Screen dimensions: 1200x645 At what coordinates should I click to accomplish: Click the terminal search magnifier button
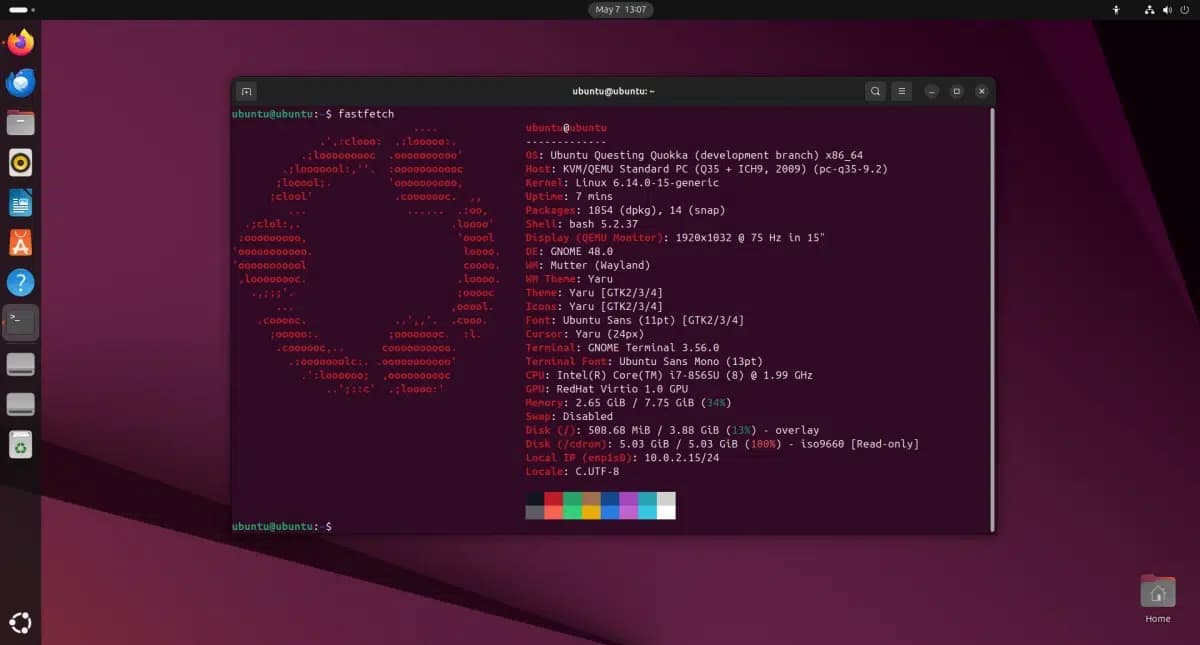pyautogui.click(x=875, y=91)
